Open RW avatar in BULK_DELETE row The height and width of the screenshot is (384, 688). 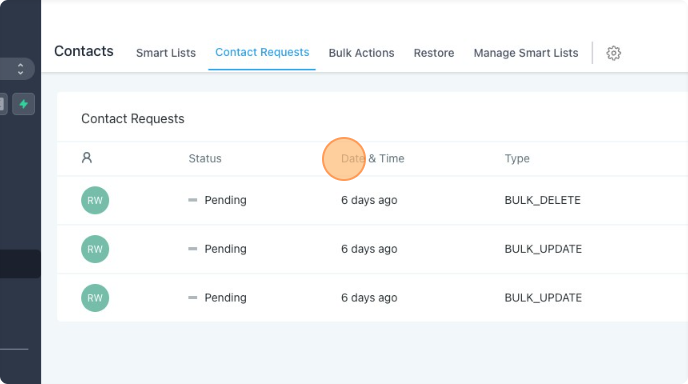[95, 200]
